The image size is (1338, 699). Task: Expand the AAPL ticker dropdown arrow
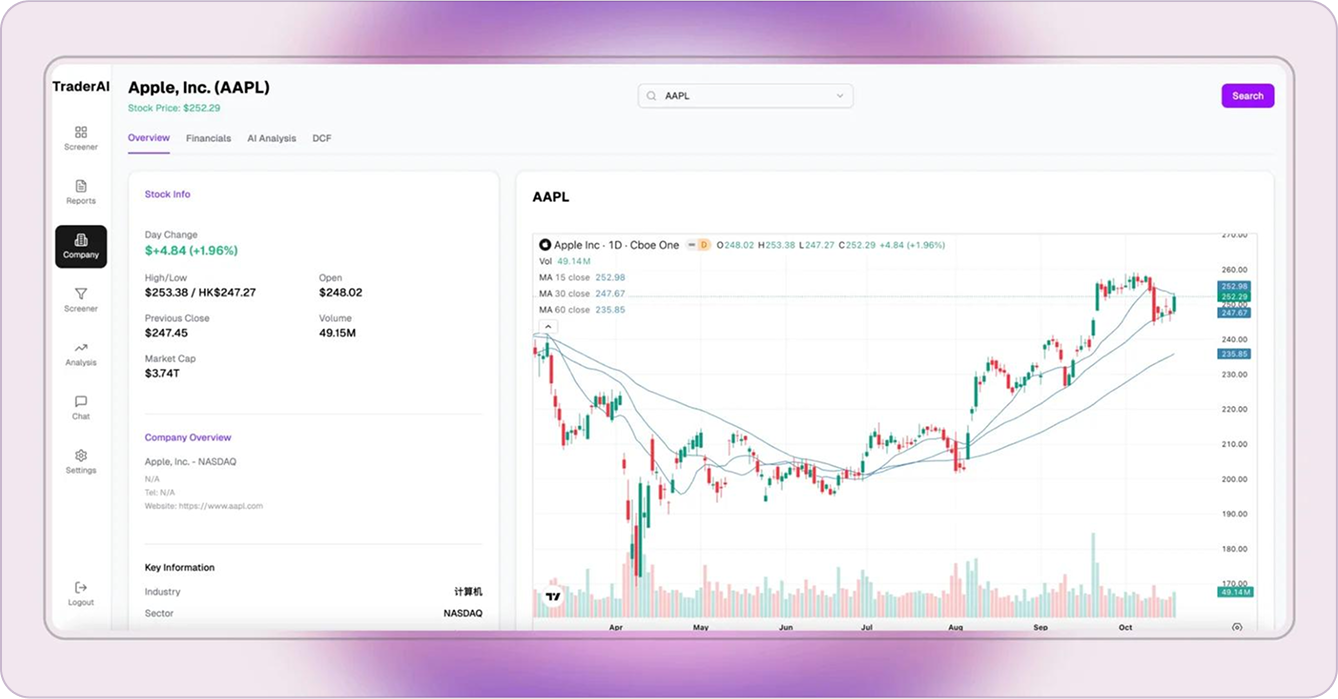tap(840, 96)
